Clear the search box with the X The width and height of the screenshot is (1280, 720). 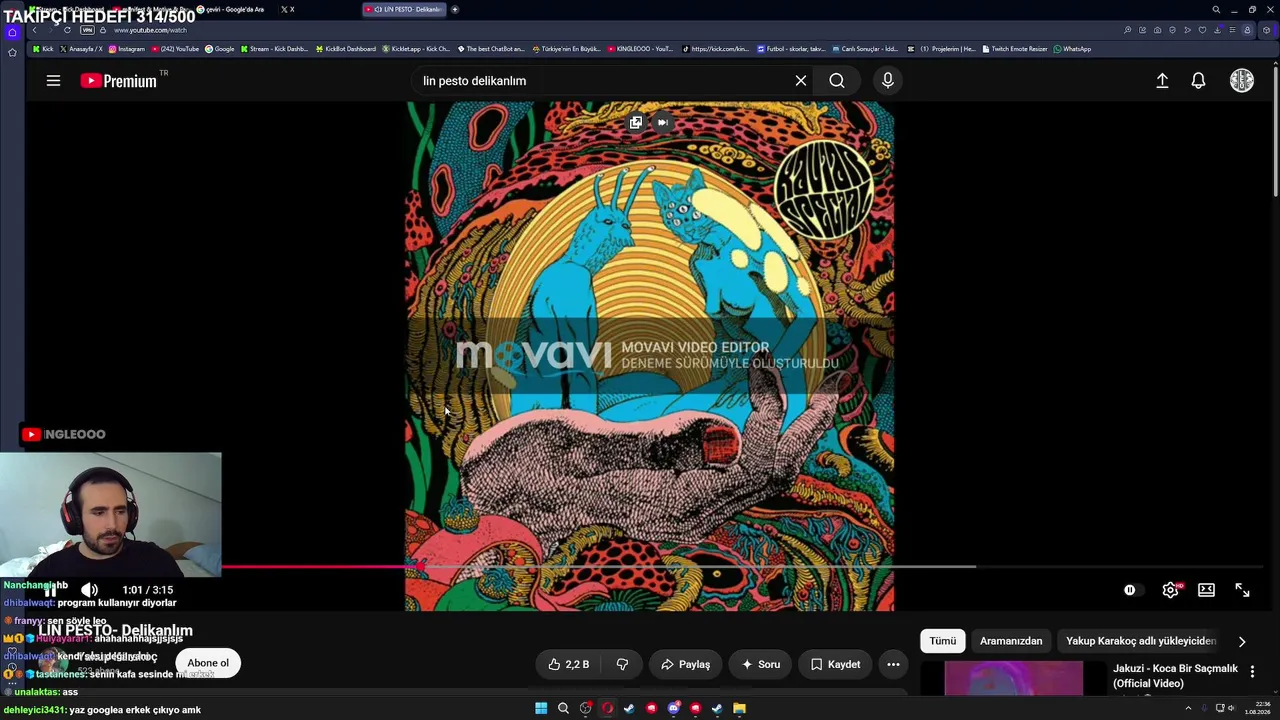click(801, 81)
